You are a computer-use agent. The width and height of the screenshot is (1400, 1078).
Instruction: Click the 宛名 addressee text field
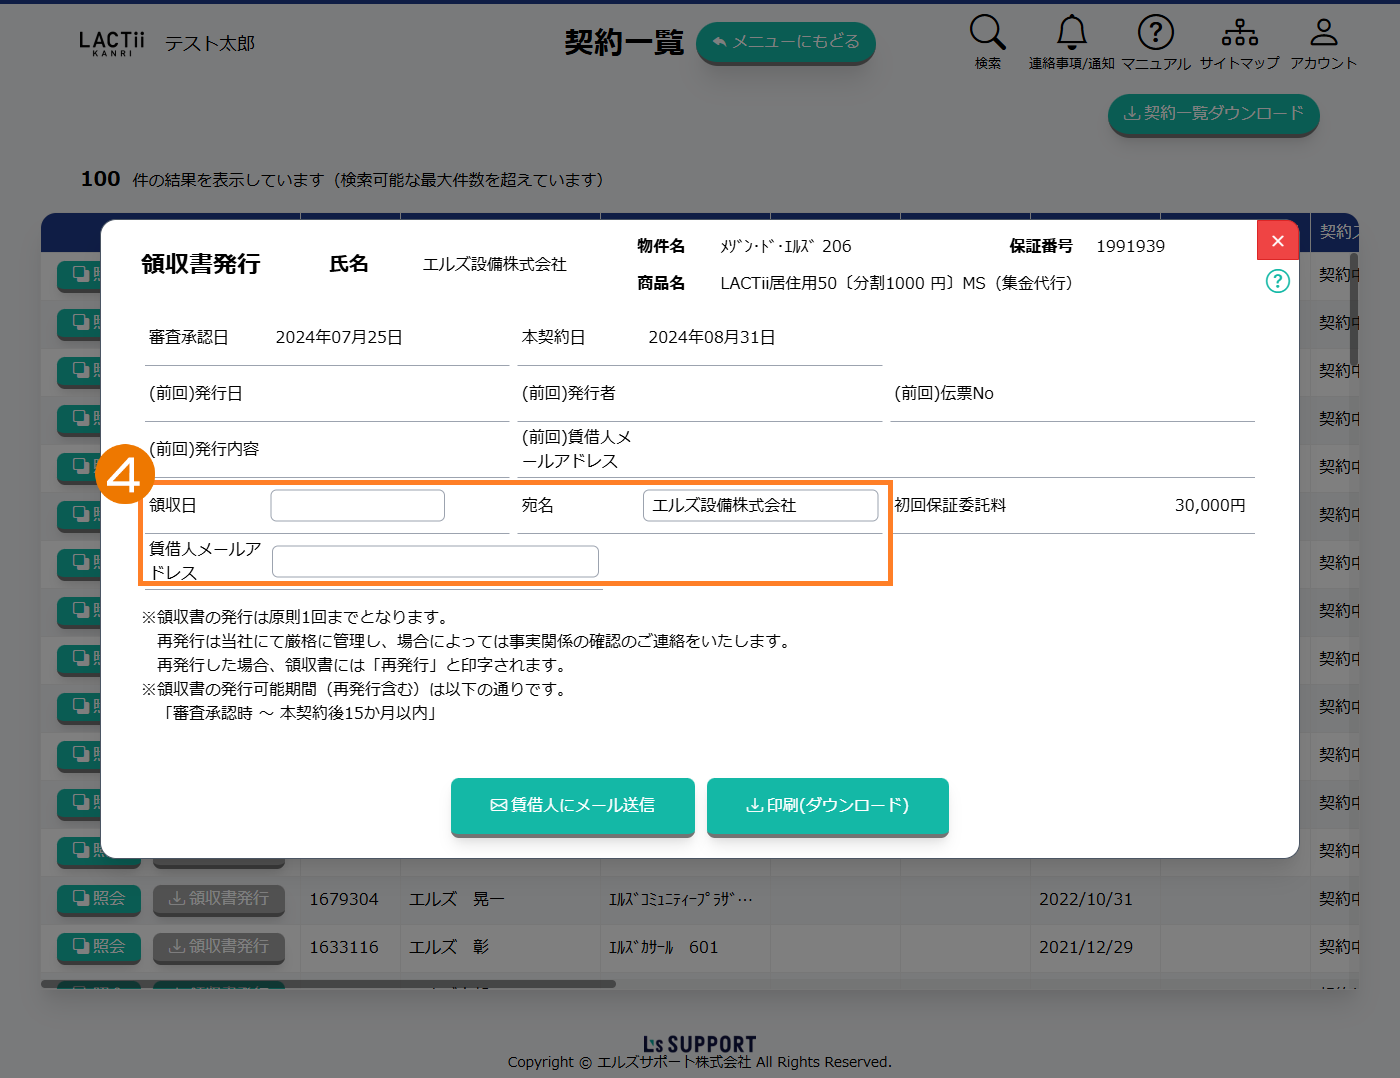760,506
